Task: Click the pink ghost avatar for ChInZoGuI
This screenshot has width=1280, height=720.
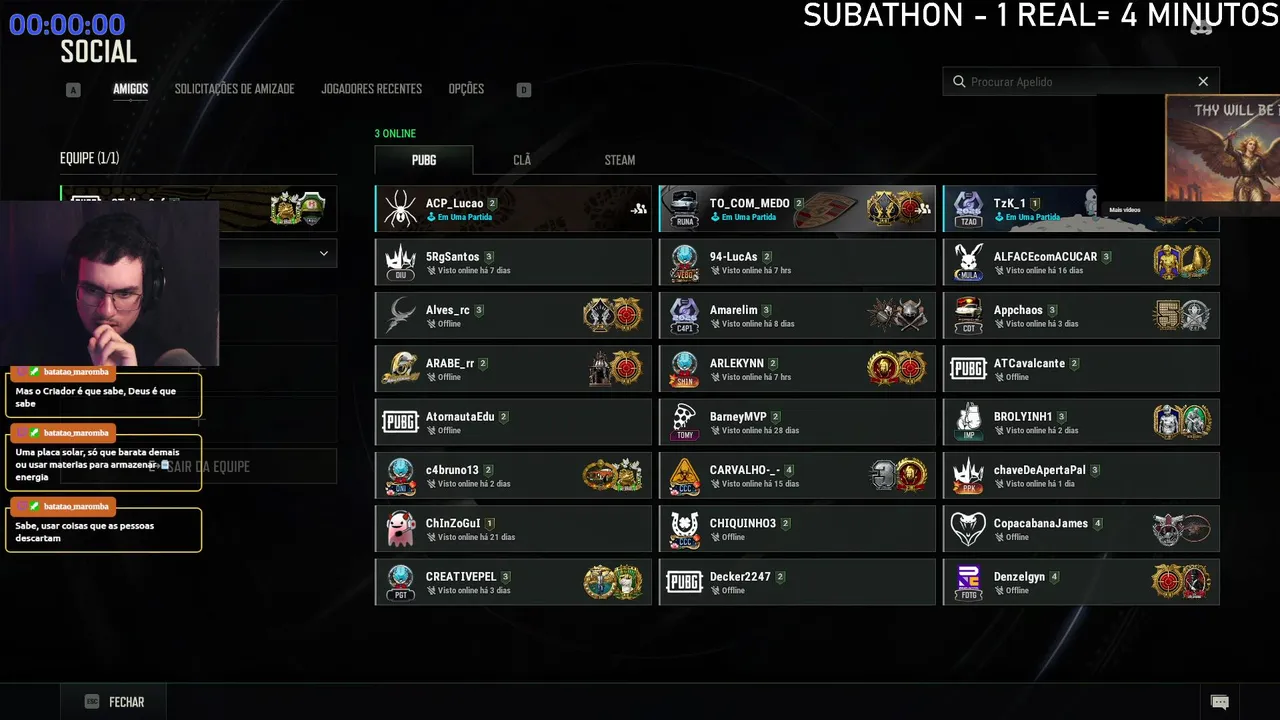Action: click(x=401, y=528)
